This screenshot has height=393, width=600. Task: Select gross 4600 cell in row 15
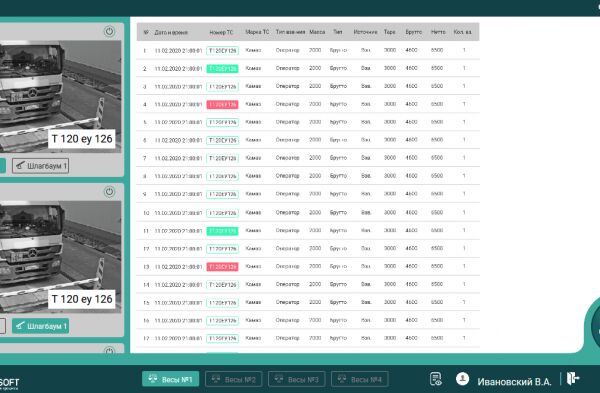pos(411,302)
